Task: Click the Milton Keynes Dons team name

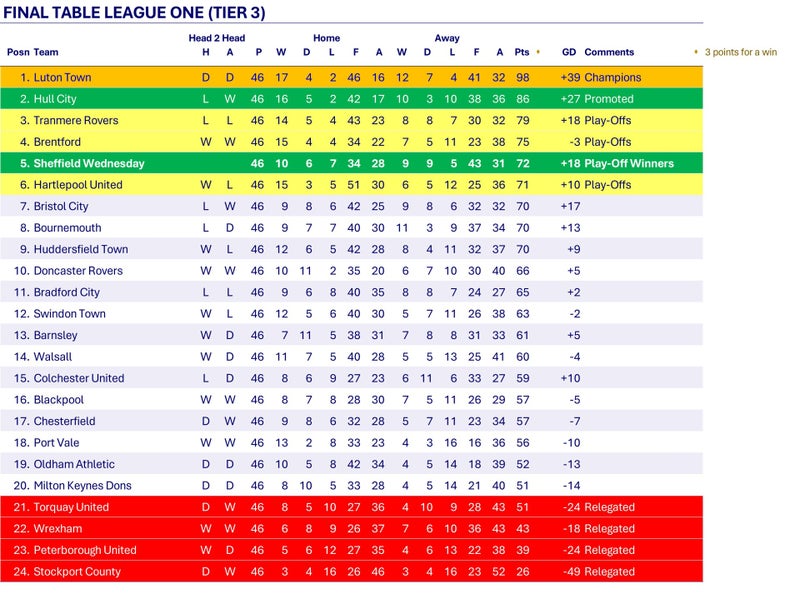Action: [82, 486]
